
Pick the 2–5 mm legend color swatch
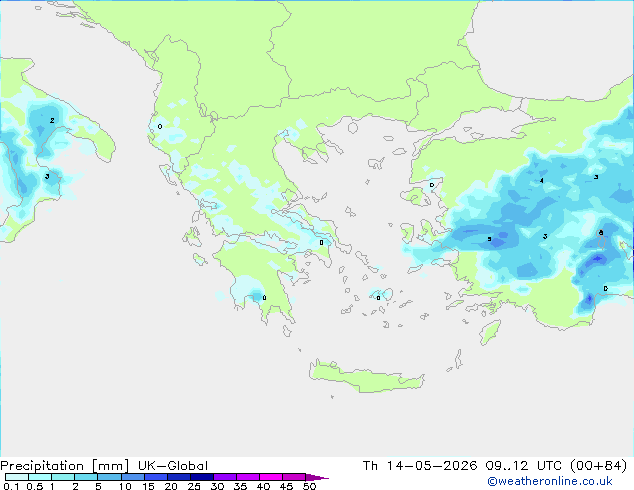tap(86, 477)
